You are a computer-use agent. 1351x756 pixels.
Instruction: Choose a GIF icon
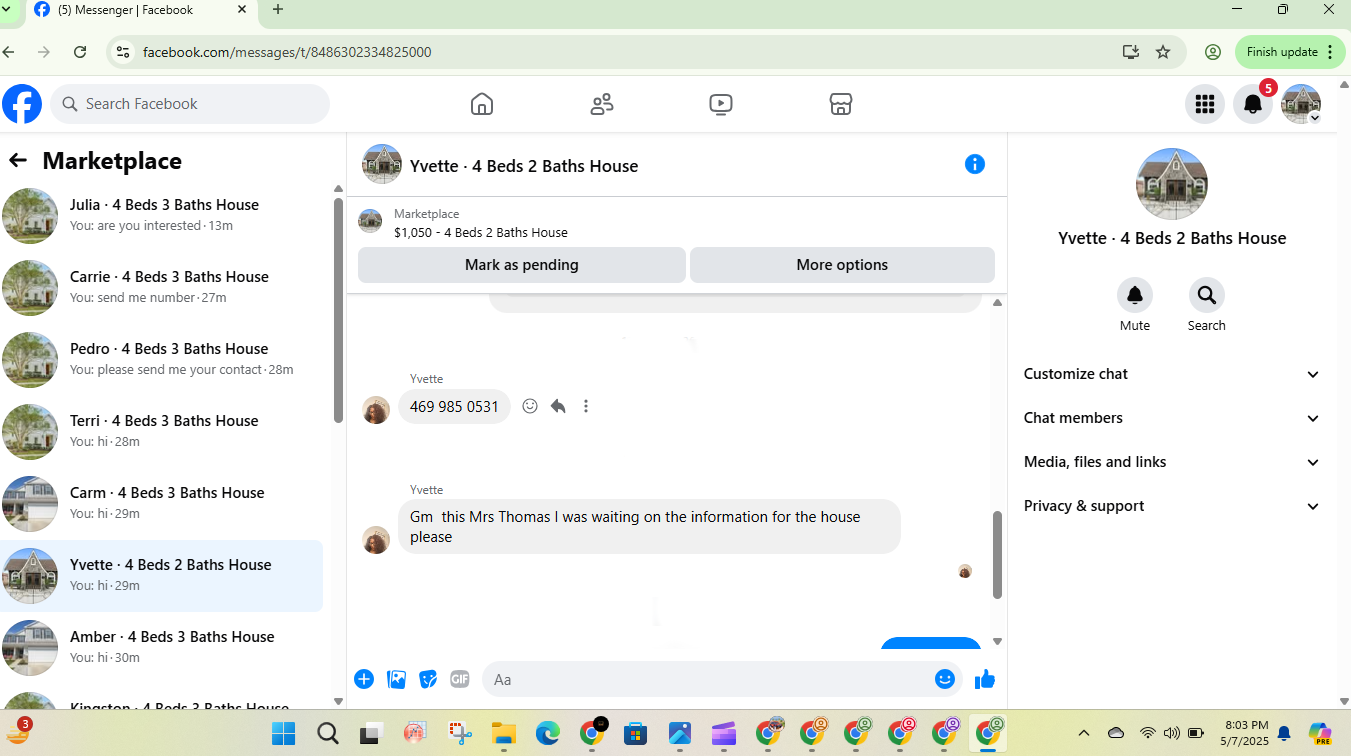tap(460, 679)
